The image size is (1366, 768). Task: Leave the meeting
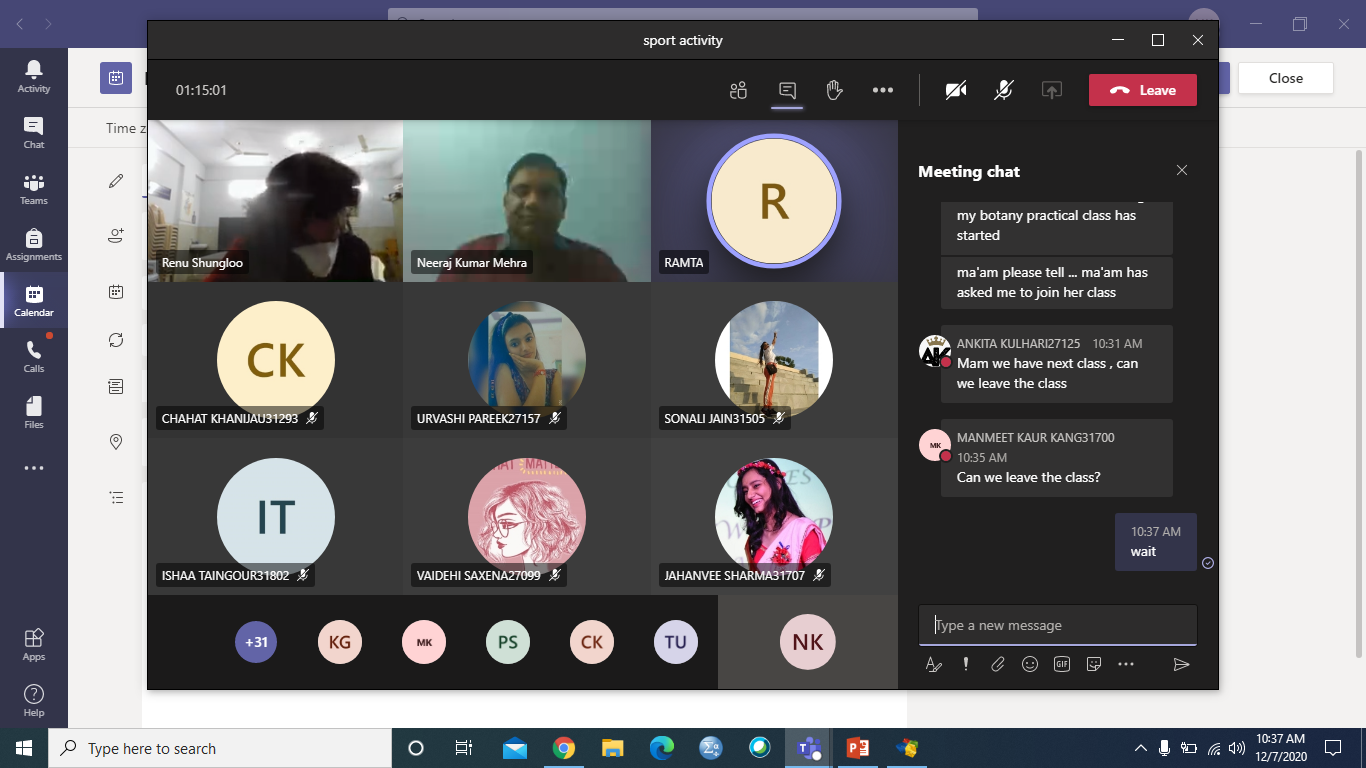pos(1142,90)
